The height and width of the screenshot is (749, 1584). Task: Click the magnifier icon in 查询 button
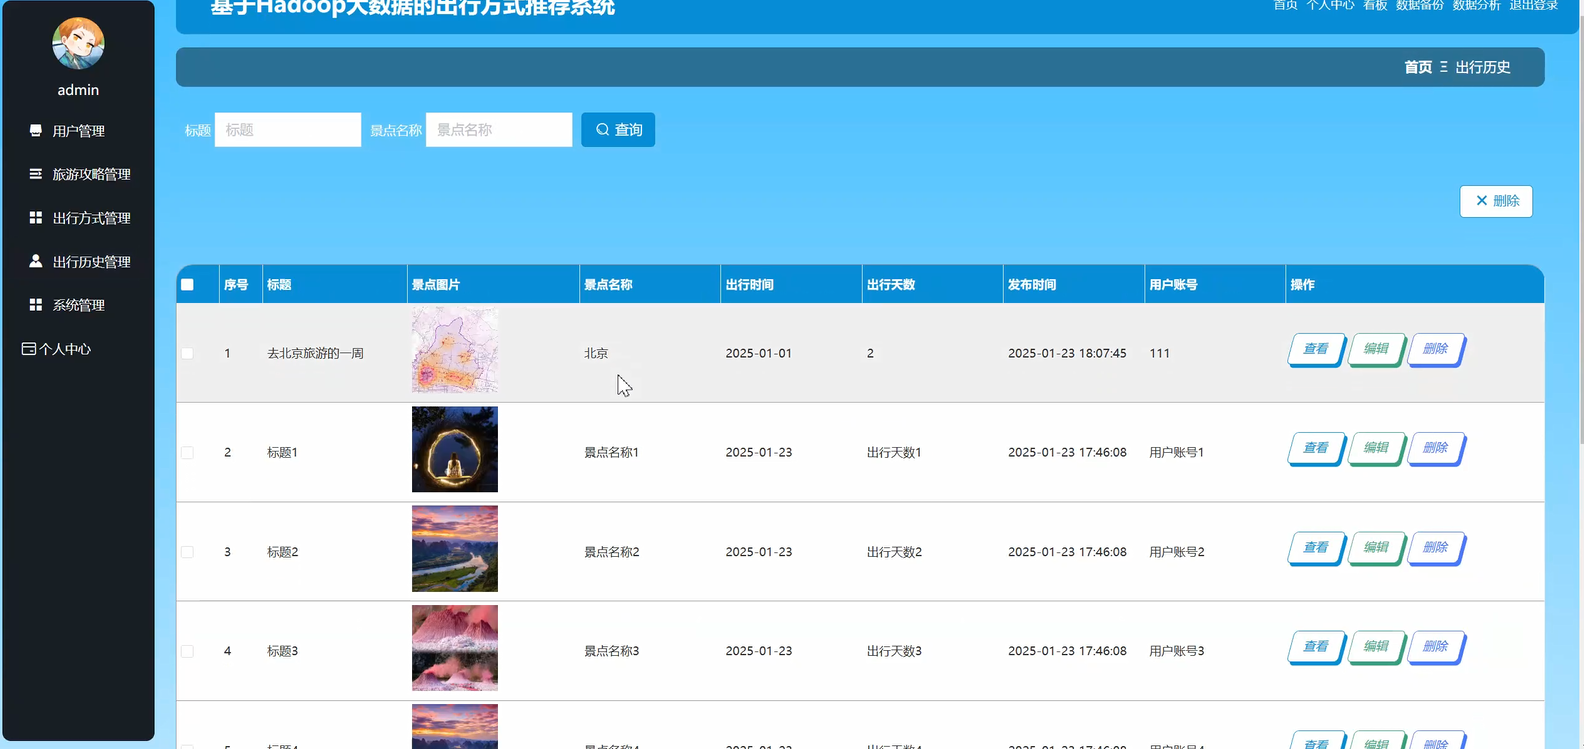[603, 130]
